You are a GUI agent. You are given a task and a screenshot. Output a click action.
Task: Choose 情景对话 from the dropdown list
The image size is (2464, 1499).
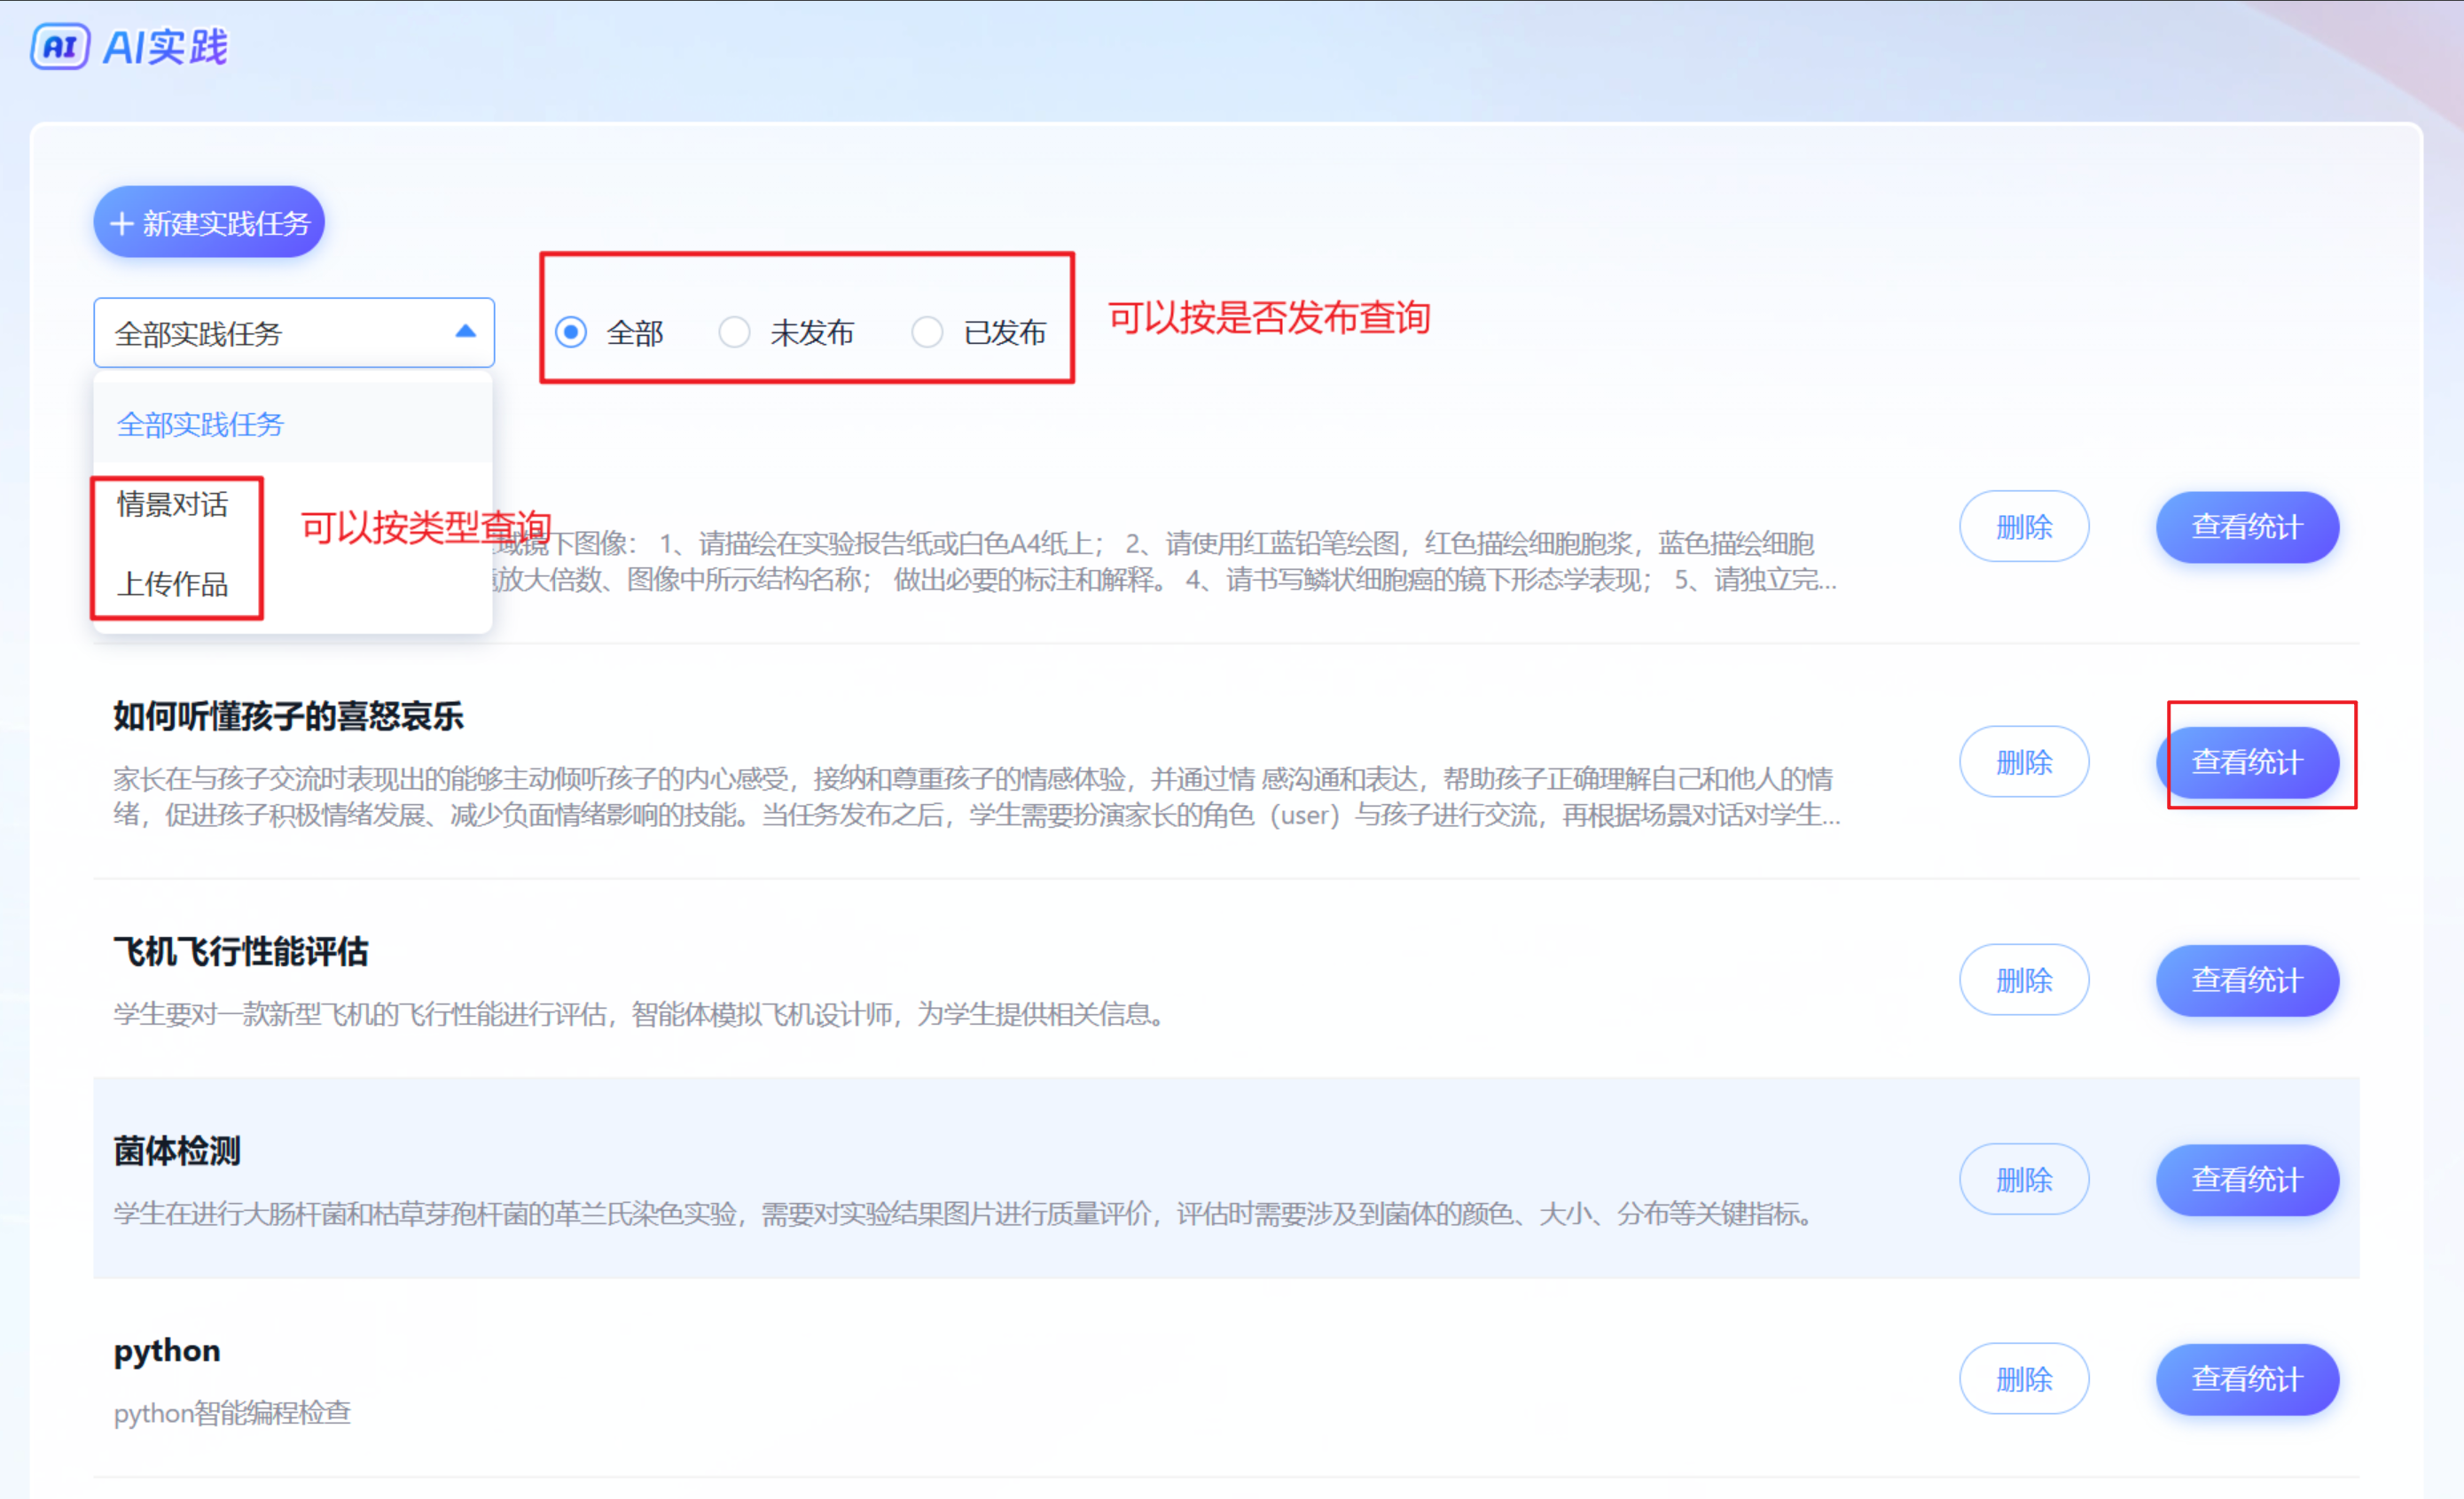pos(172,504)
